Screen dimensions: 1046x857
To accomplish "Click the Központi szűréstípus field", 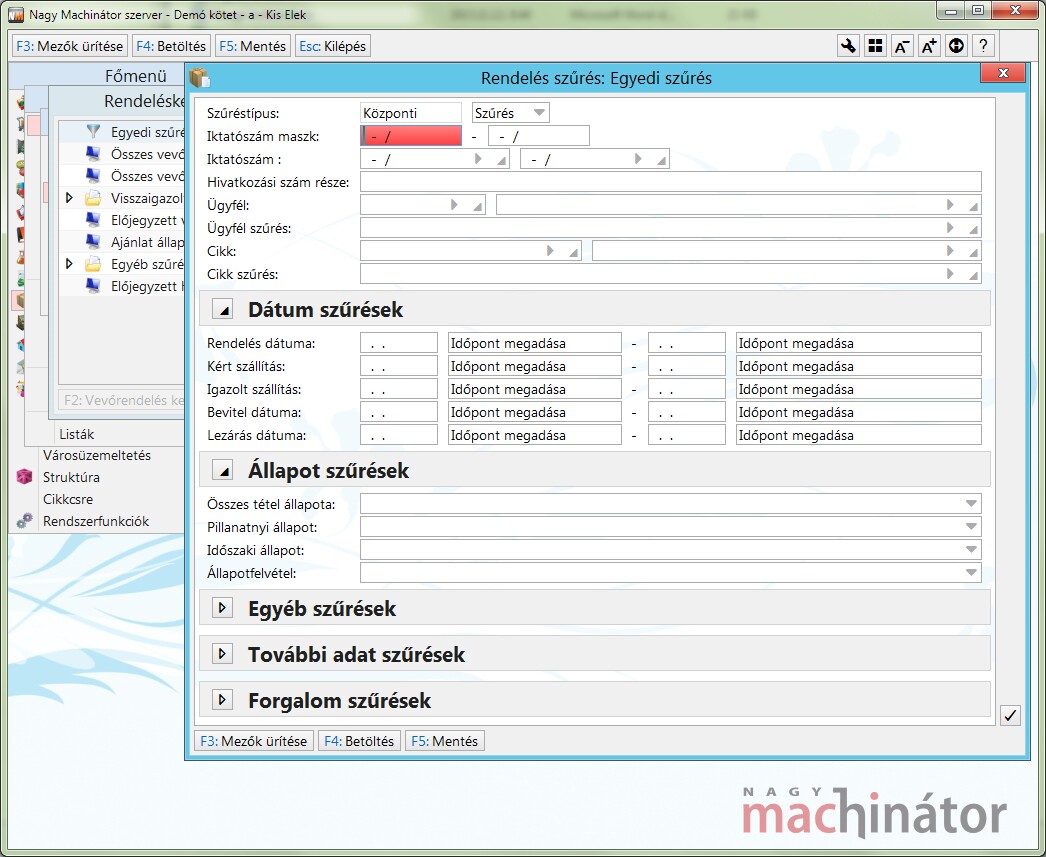I will (x=410, y=113).
